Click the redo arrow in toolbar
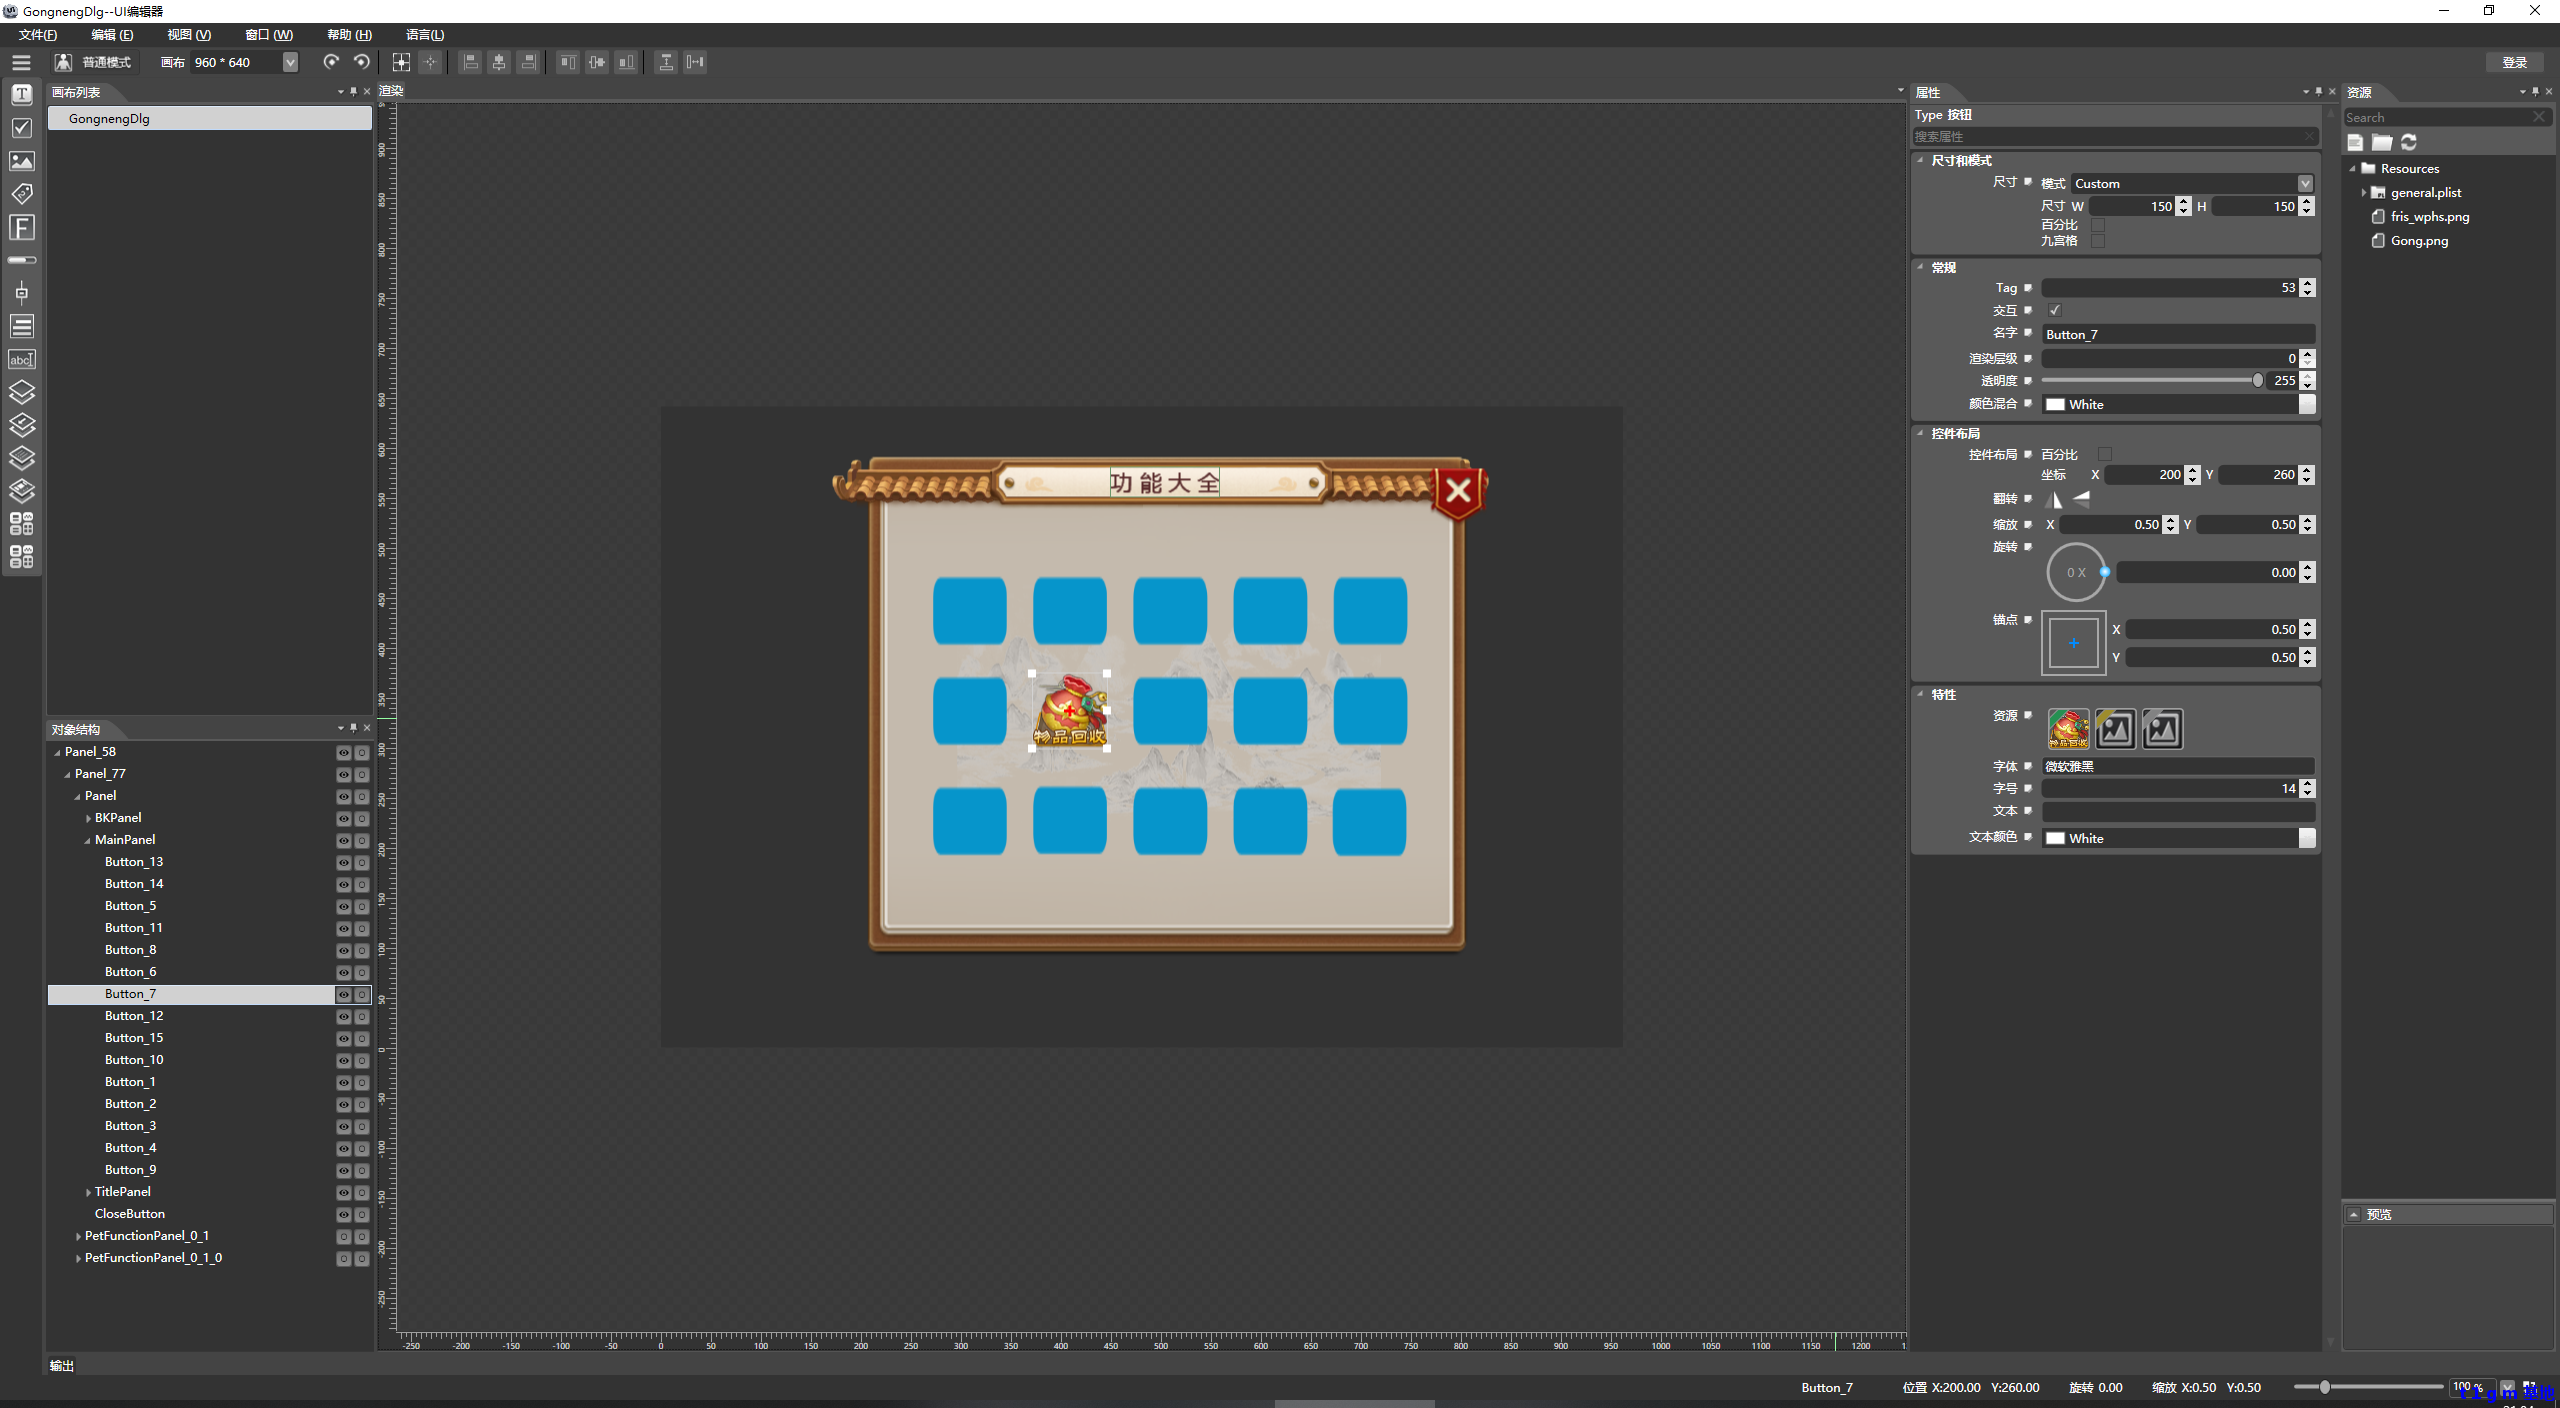 click(331, 62)
